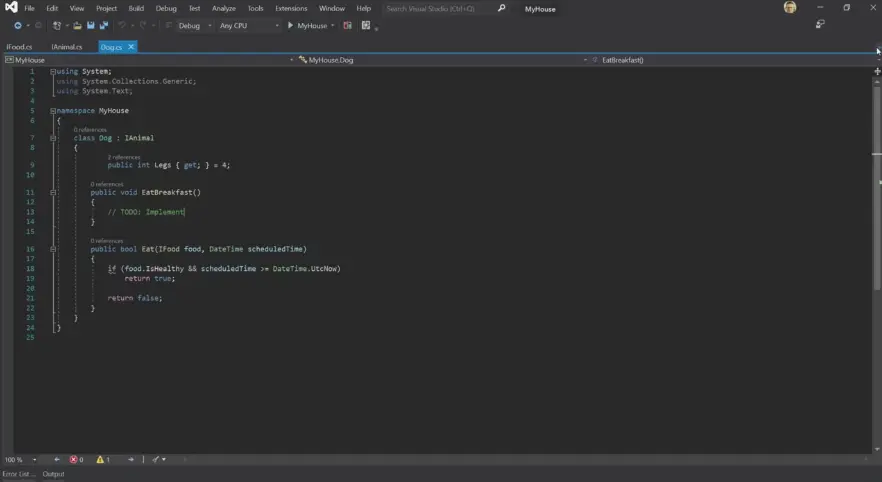Open the EatBreakfast() member navigation dropdown

(x=735, y=60)
